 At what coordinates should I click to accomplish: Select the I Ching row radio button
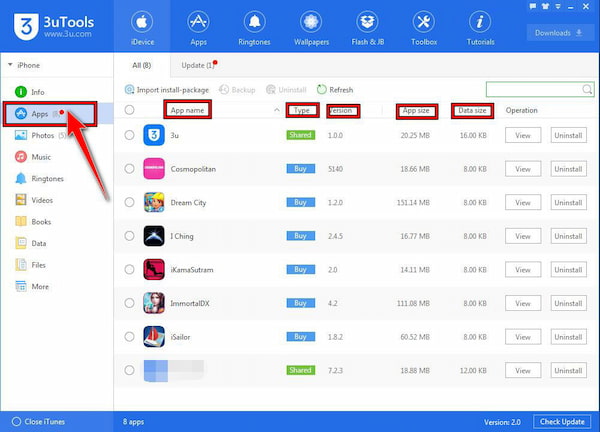click(129, 236)
